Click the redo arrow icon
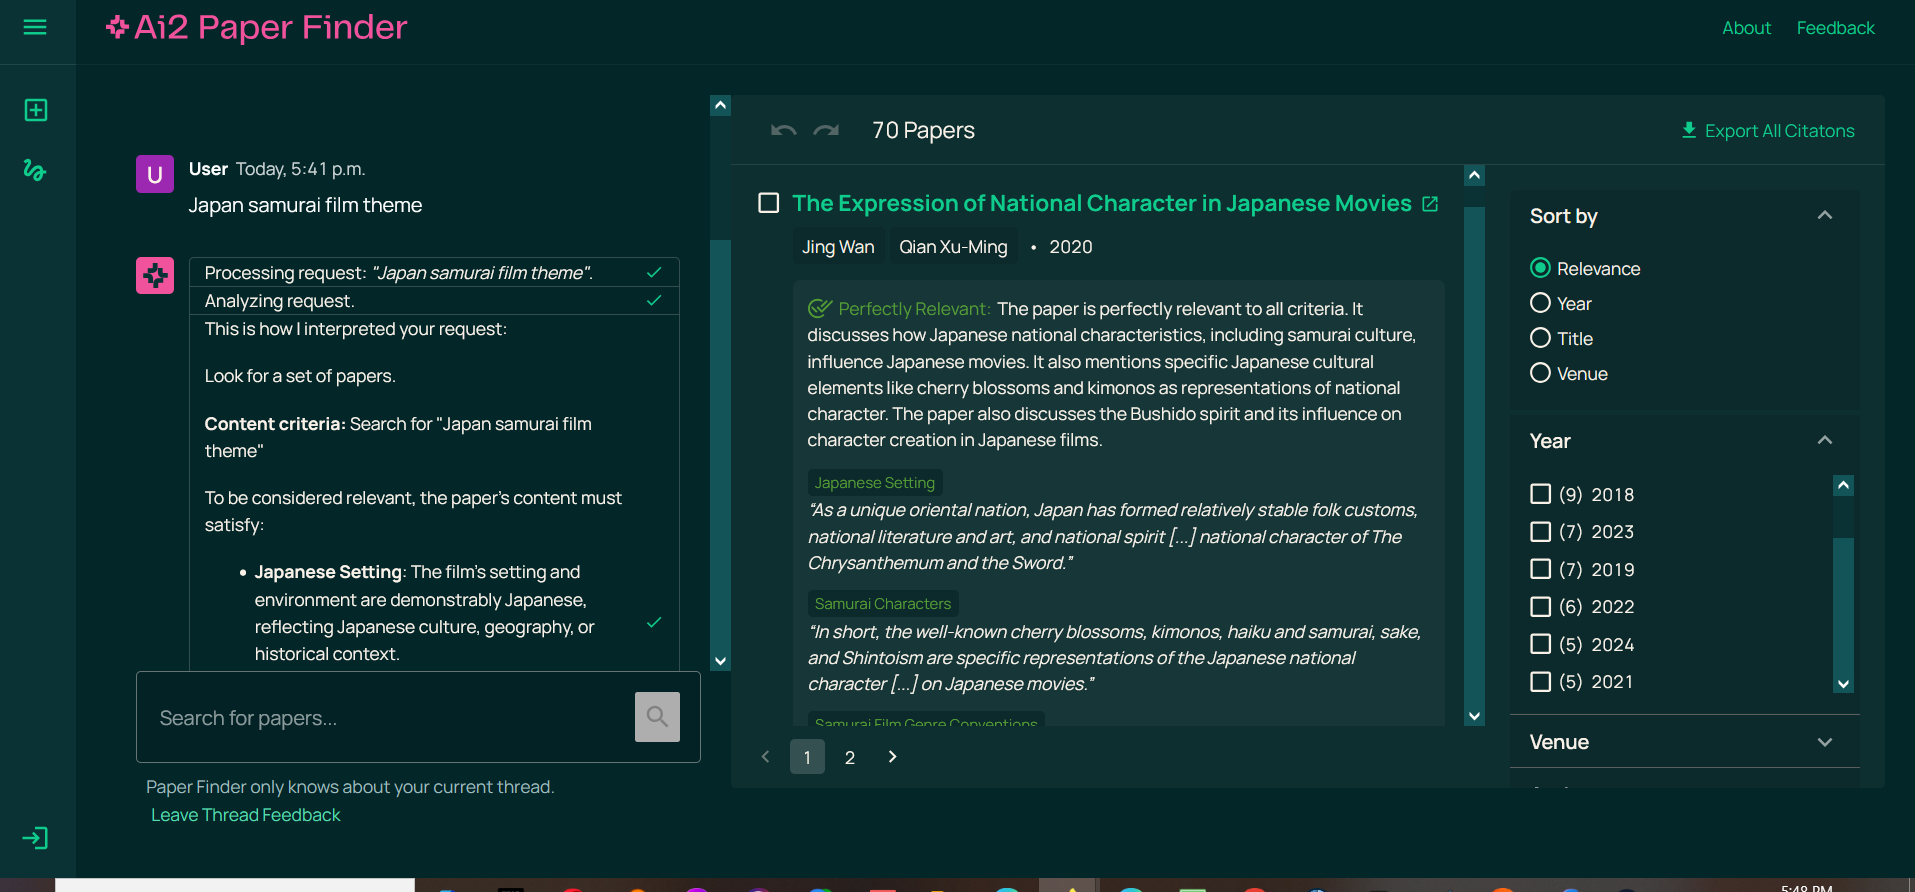The width and height of the screenshot is (1915, 892). pyautogui.click(x=826, y=131)
